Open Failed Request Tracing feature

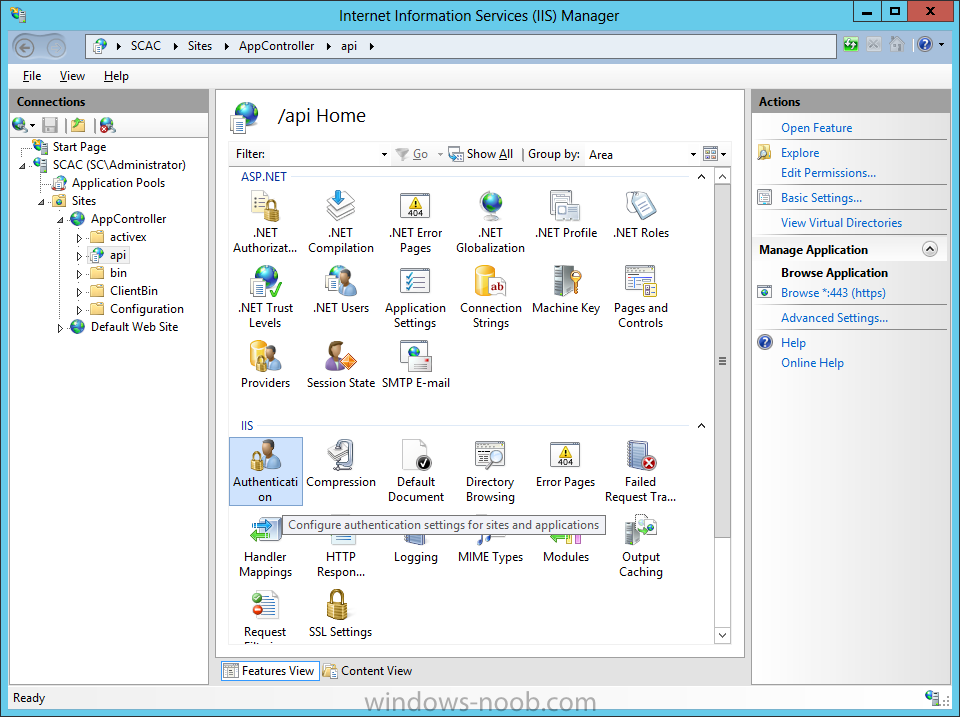tap(640, 471)
